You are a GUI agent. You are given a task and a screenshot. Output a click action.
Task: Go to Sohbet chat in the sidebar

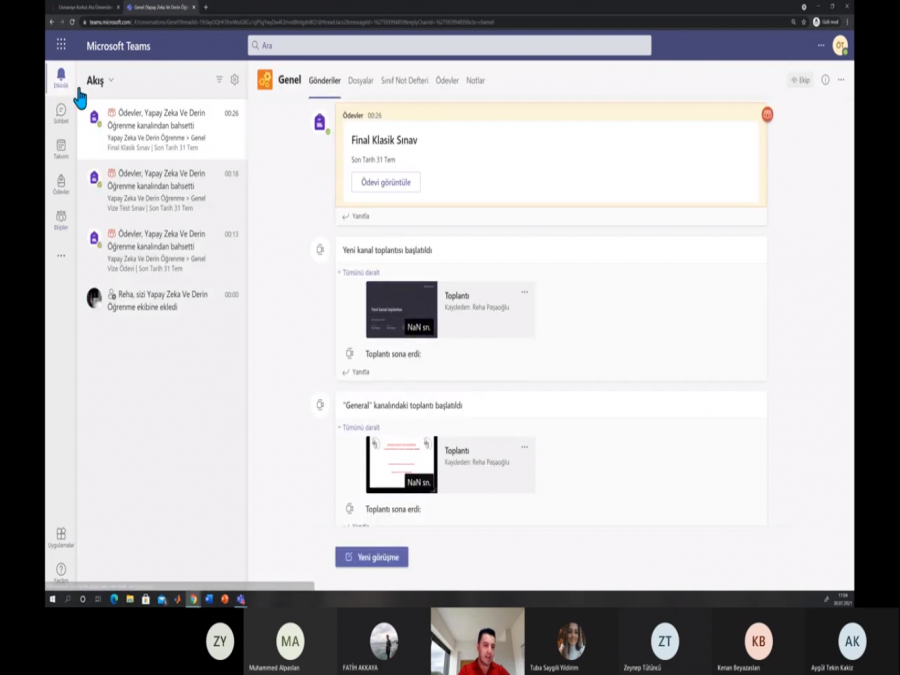(x=61, y=114)
